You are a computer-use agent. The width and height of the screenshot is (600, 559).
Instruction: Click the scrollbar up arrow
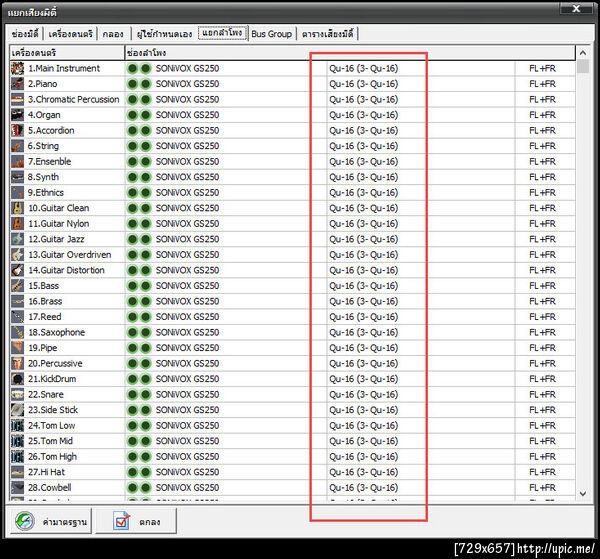(582, 53)
